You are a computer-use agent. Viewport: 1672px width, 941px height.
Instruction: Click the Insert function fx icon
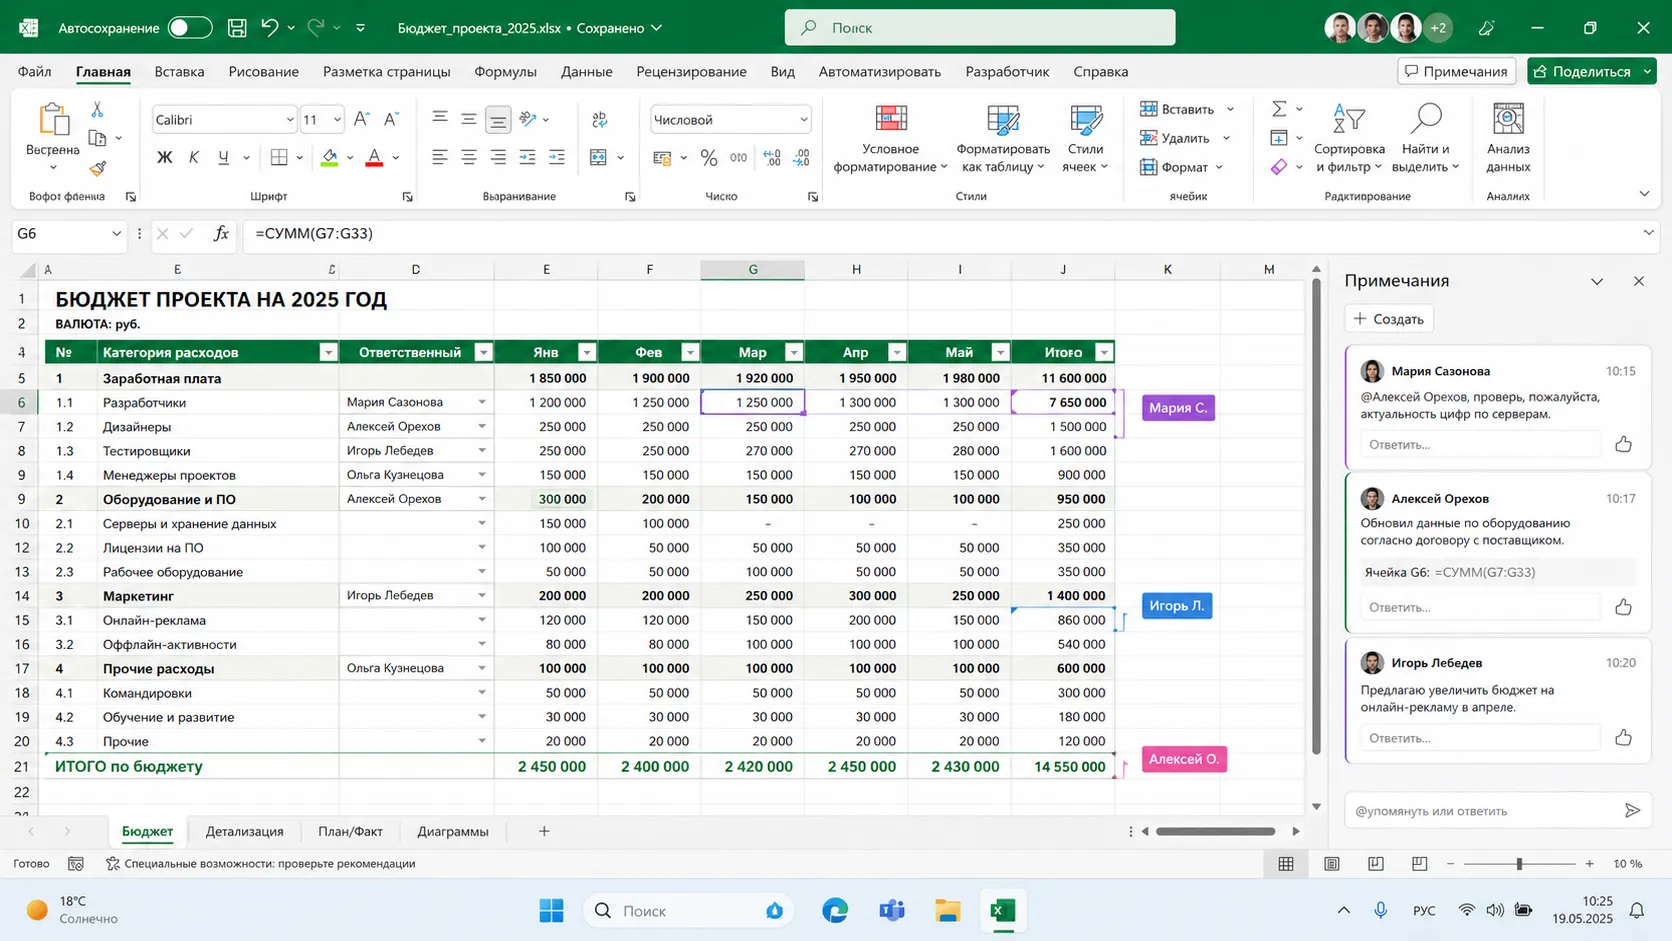[x=221, y=233]
